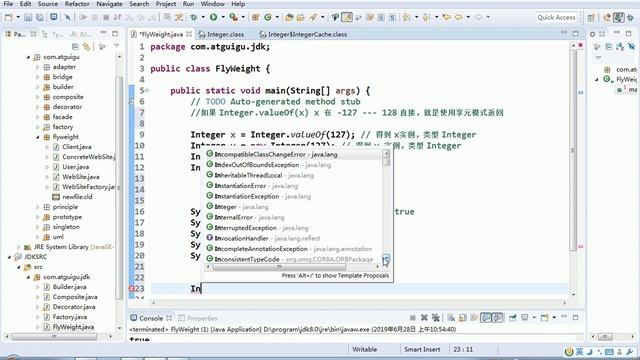
Task: Collapse the JDKSRC project node
Action: tap(9, 257)
